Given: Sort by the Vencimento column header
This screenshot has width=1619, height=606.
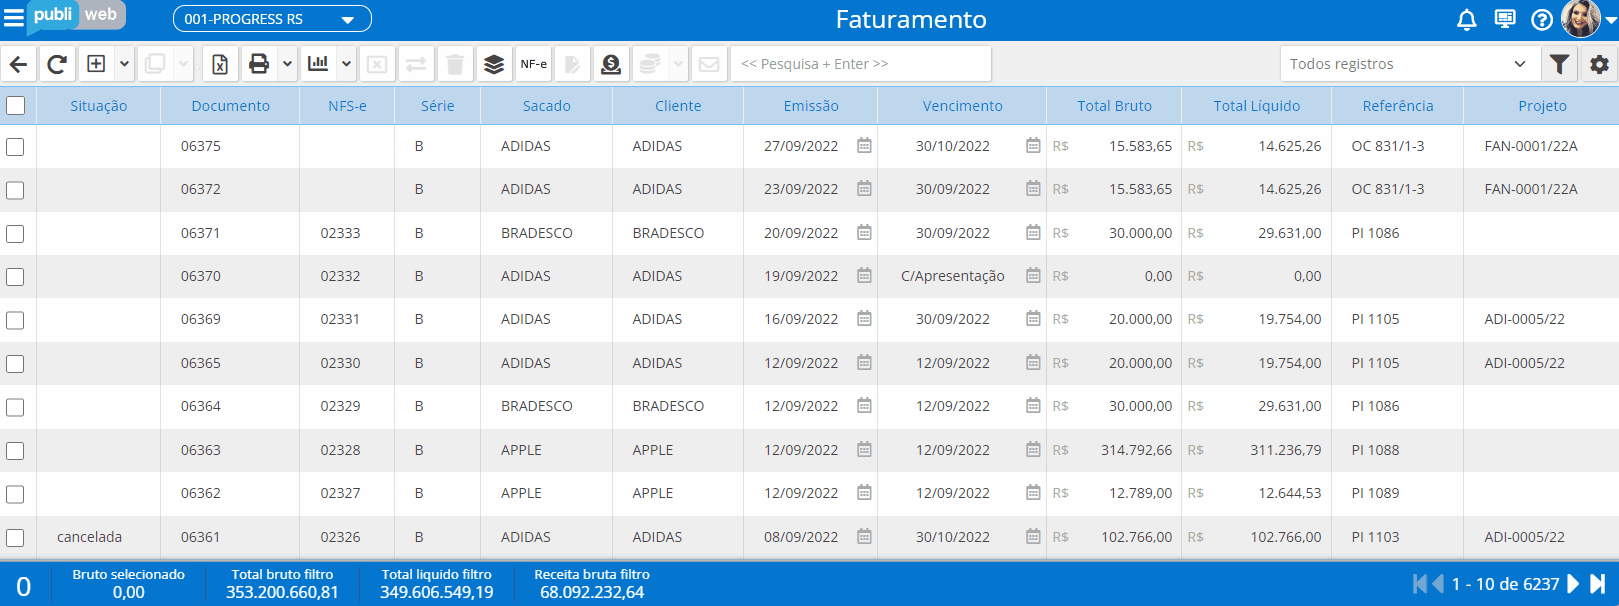Looking at the screenshot, I should click(x=962, y=106).
